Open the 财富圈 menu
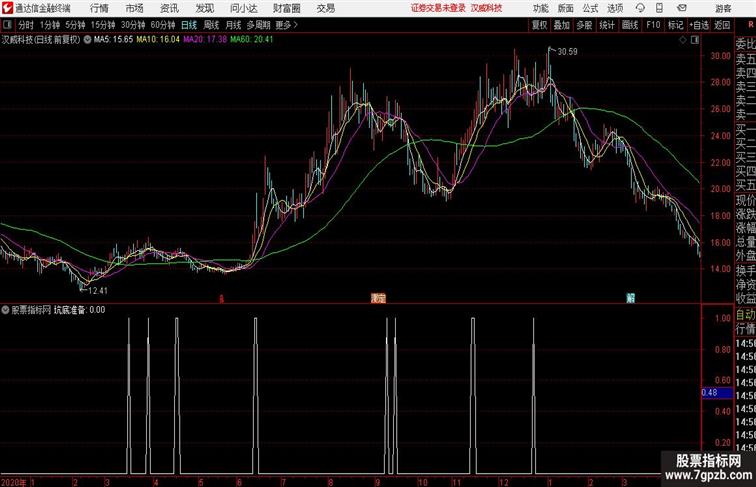The height and width of the screenshot is (487, 756). point(286,8)
